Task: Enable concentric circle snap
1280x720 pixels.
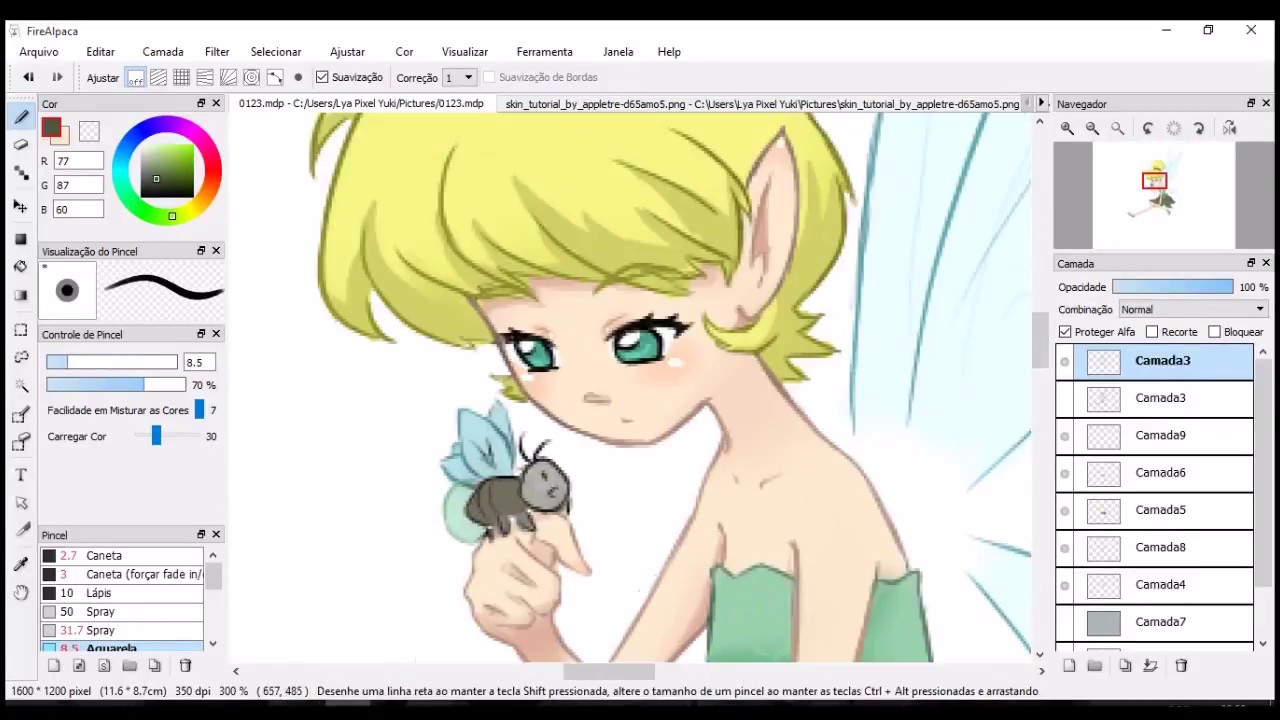Action: (x=251, y=77)
